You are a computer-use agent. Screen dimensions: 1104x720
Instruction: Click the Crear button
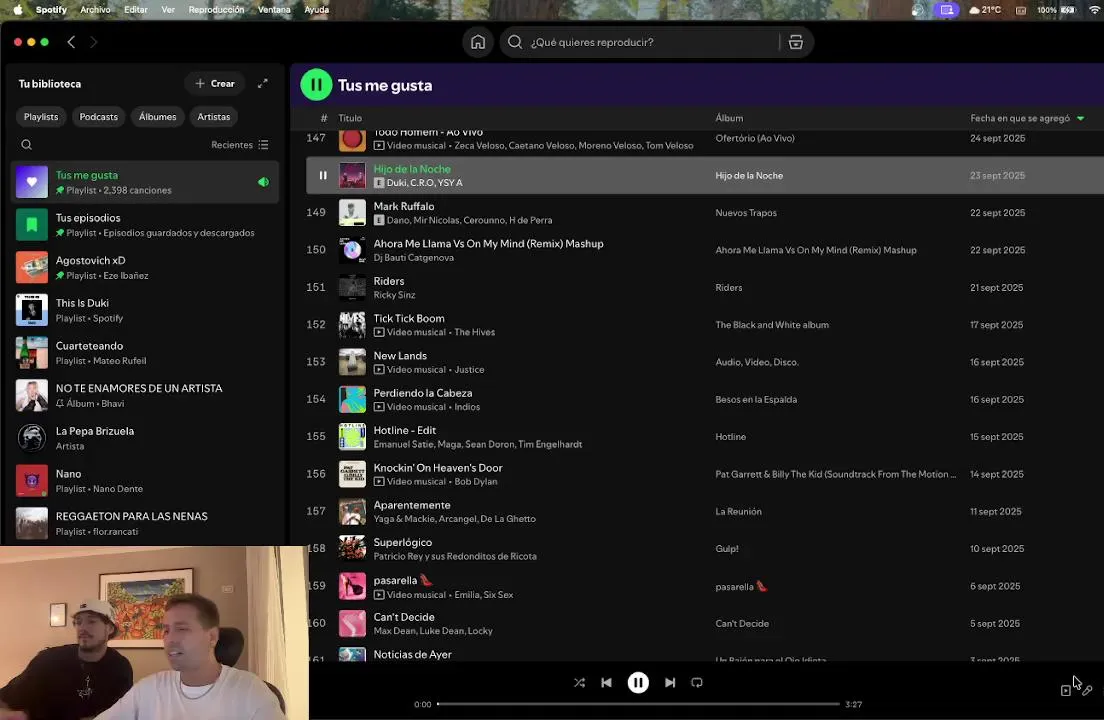(x=215, y=84)
